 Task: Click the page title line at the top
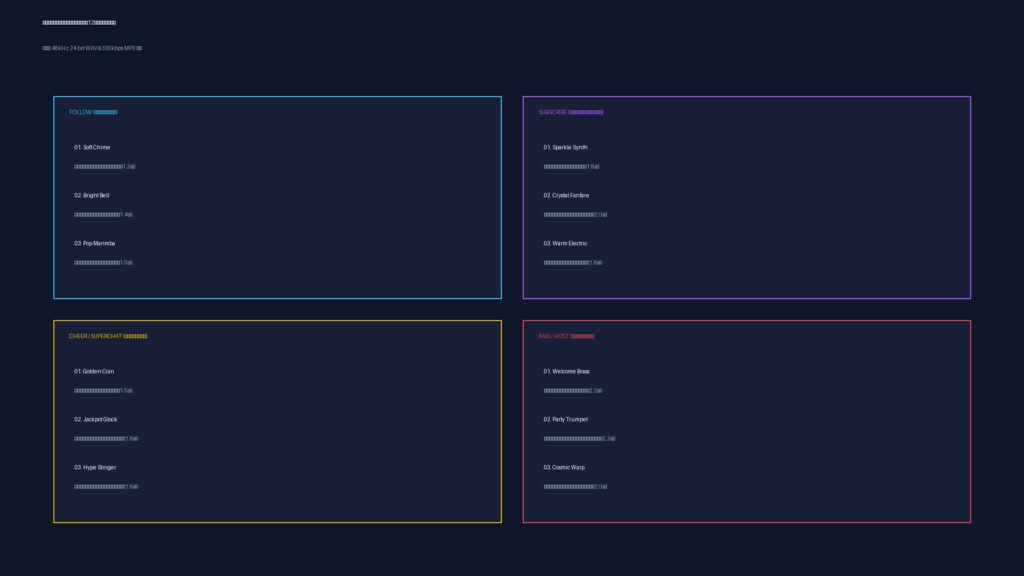79,23
